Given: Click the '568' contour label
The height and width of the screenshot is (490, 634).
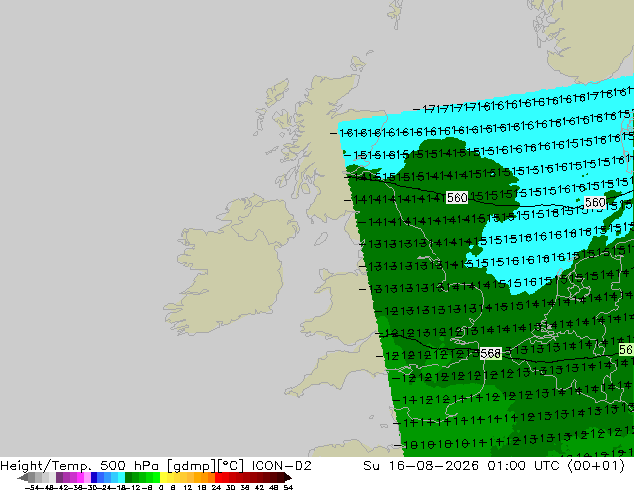Looking at the screenshot, I should tap(490, 353).
